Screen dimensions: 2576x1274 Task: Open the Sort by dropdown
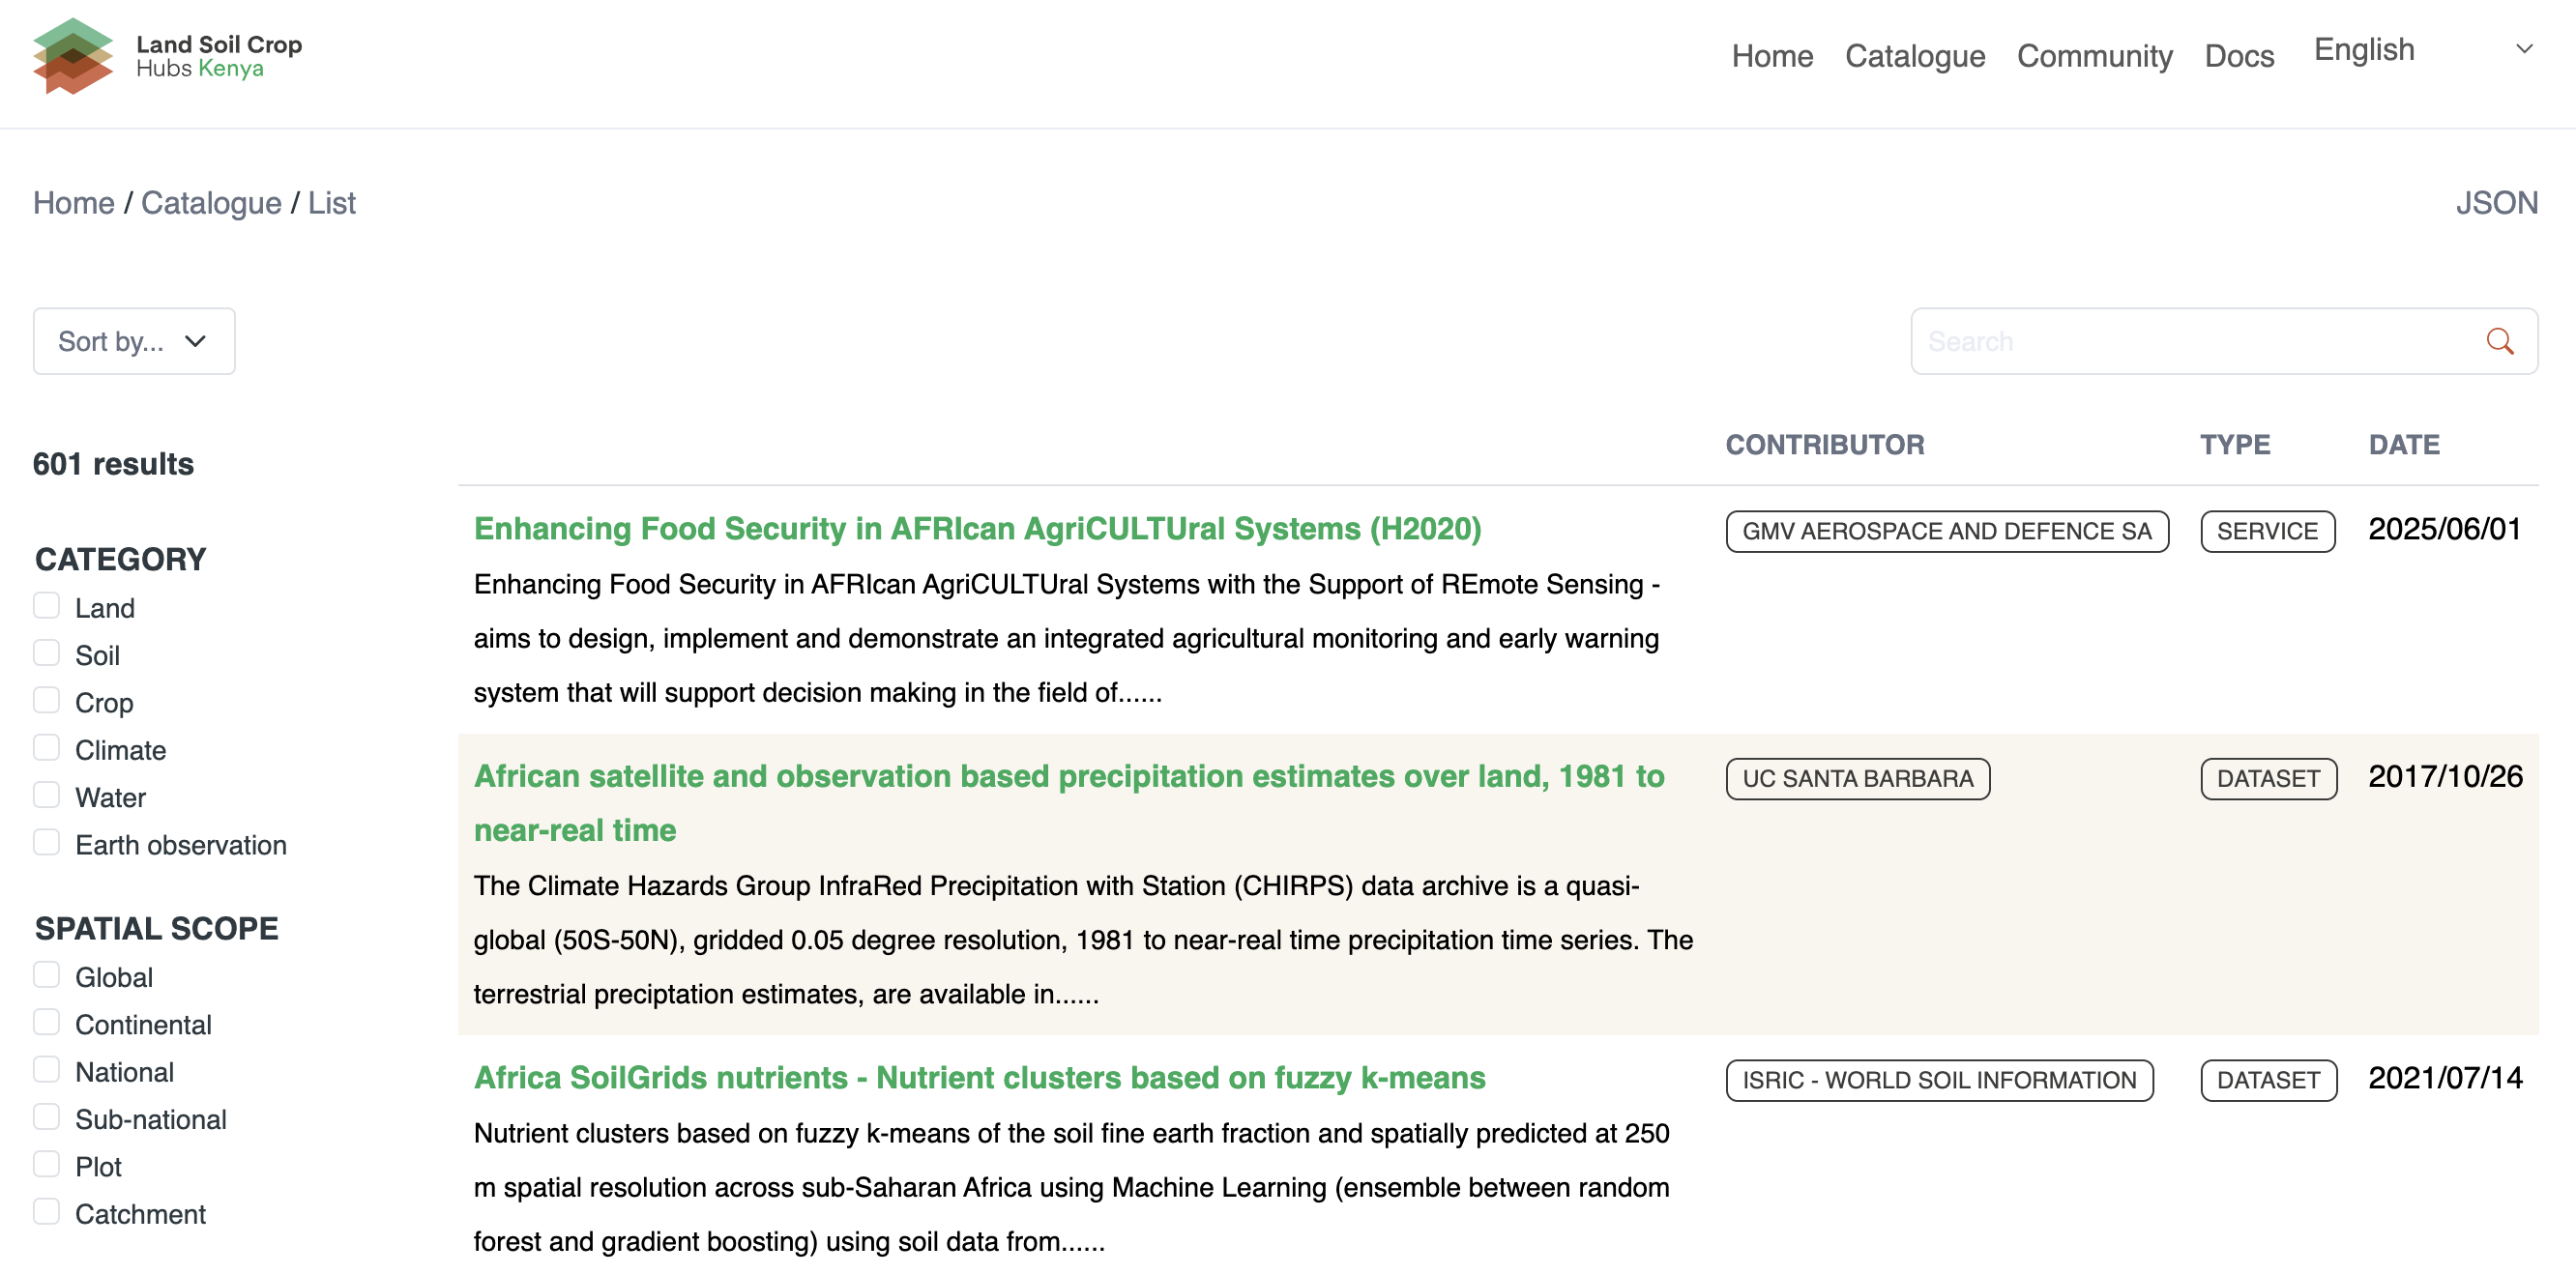pyautogui.click(x=134, y=341)
